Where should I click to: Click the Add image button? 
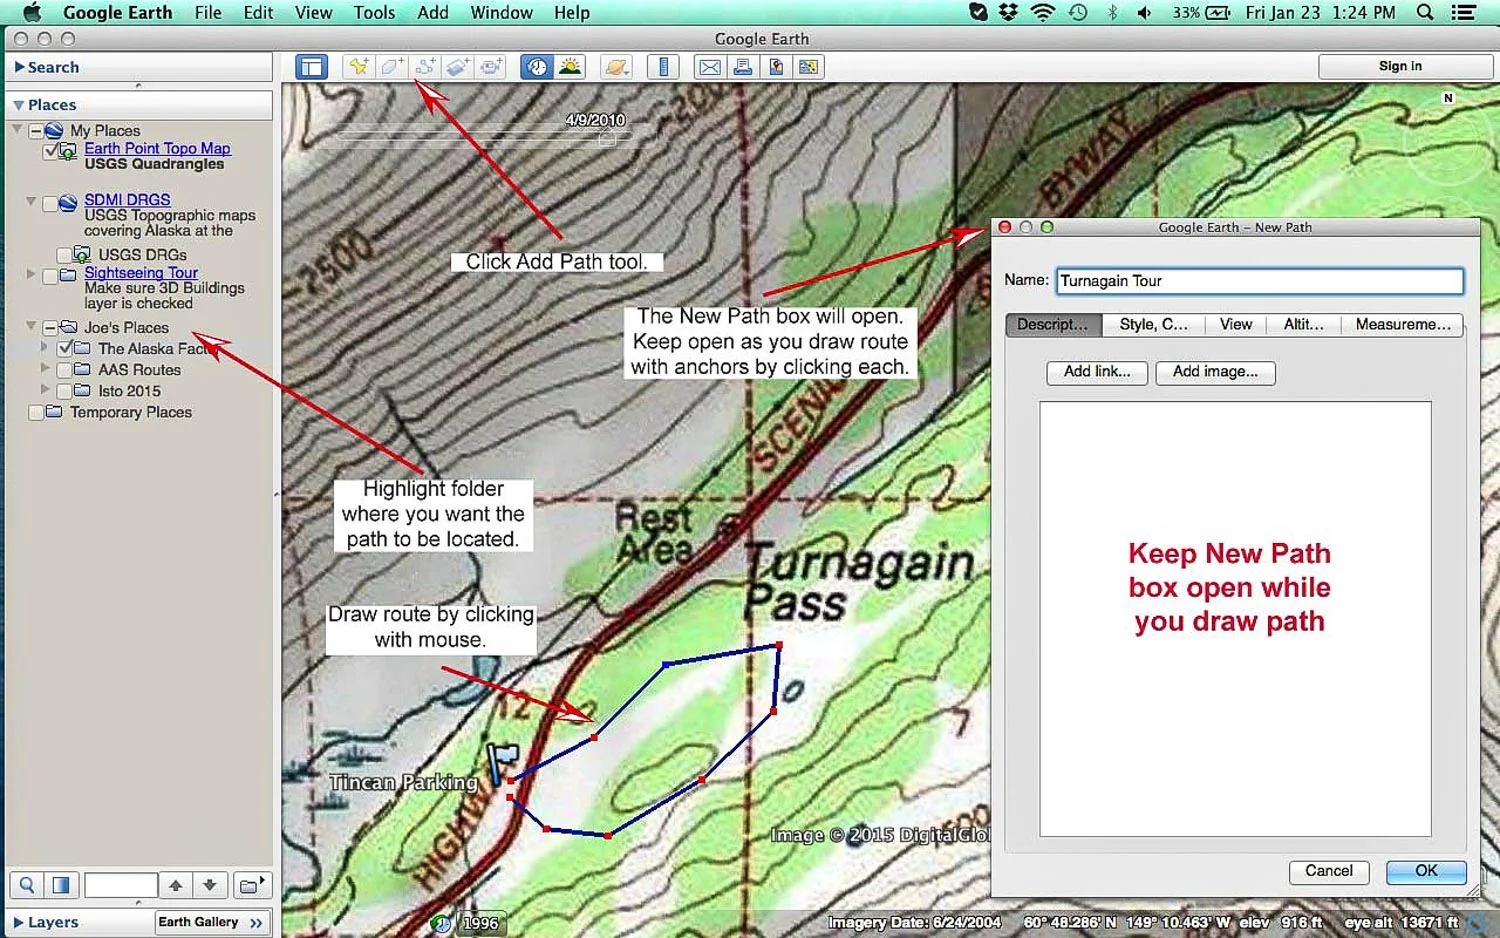(x=1215, y=372)
